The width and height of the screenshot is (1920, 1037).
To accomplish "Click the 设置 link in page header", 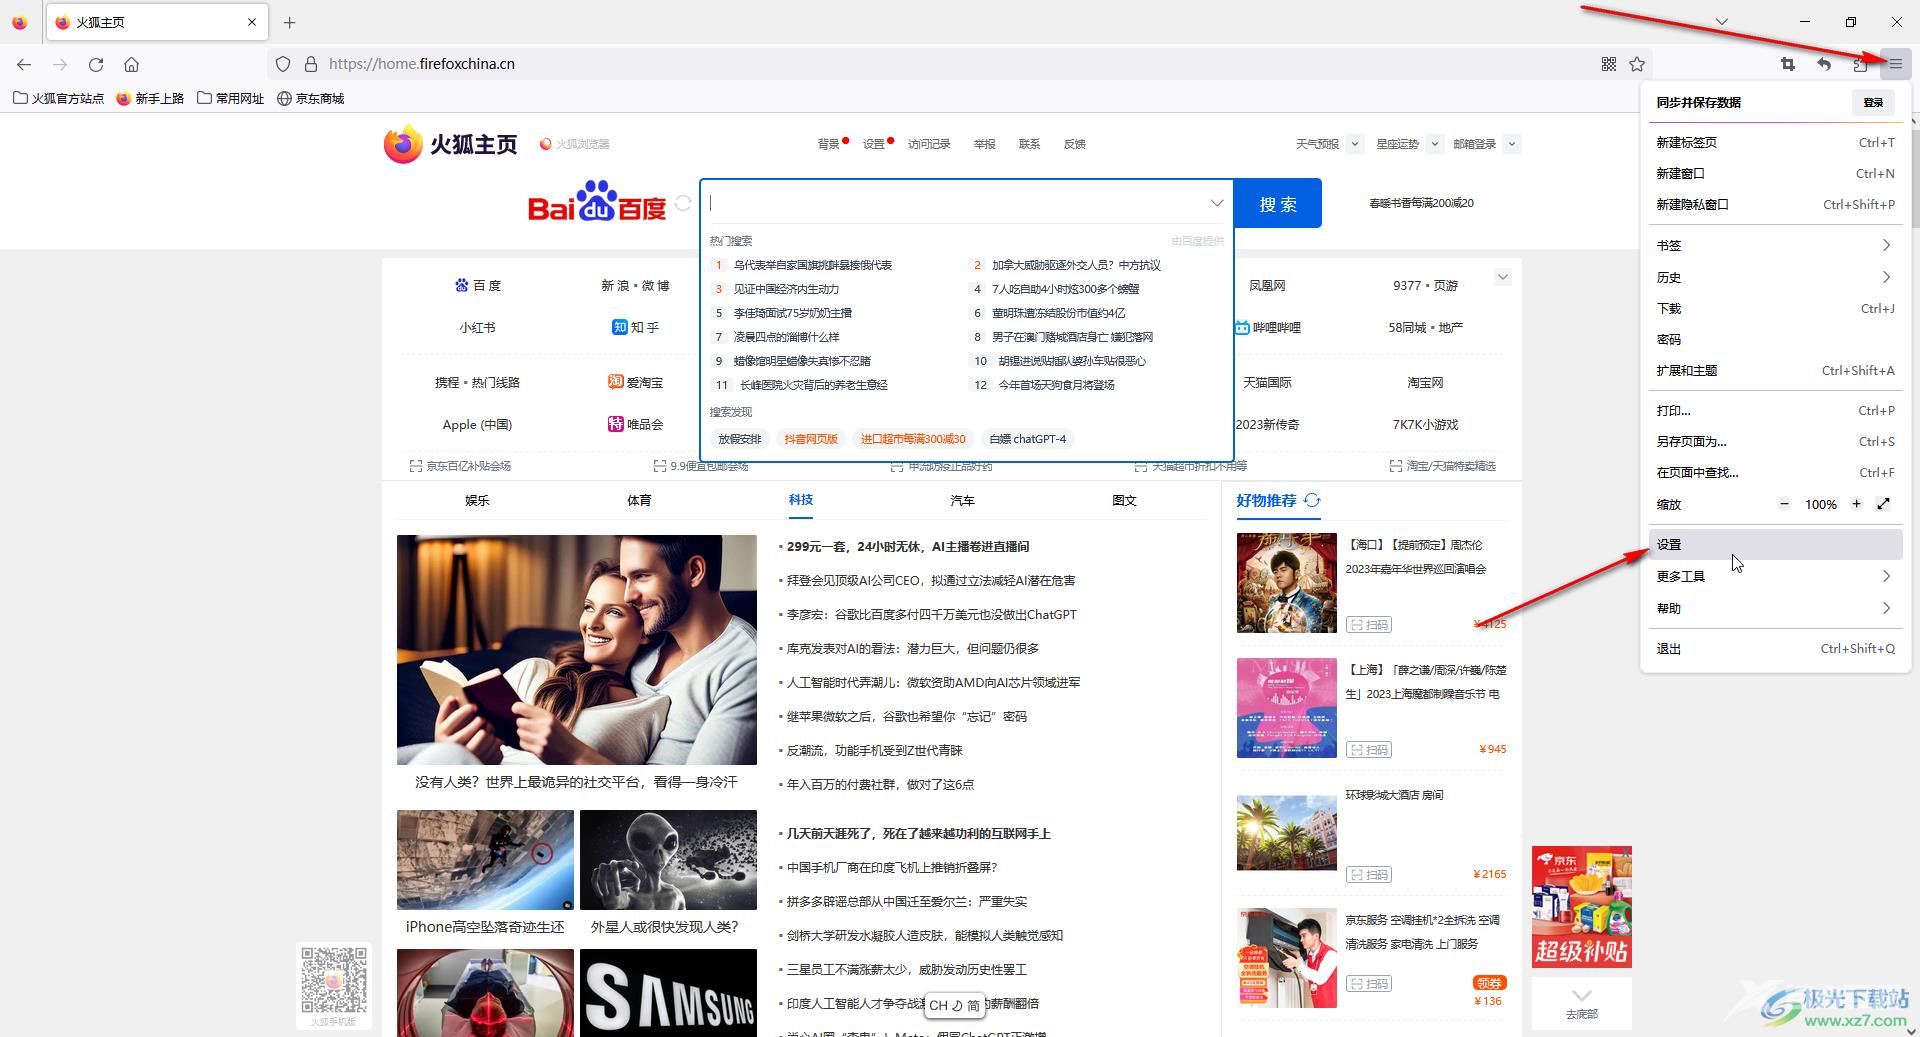I will click(874, 144).
